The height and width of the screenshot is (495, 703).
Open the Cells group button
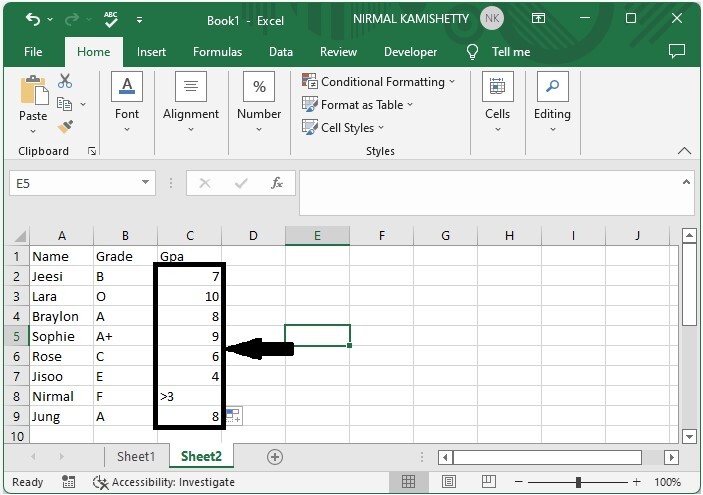tap(497, 102)
